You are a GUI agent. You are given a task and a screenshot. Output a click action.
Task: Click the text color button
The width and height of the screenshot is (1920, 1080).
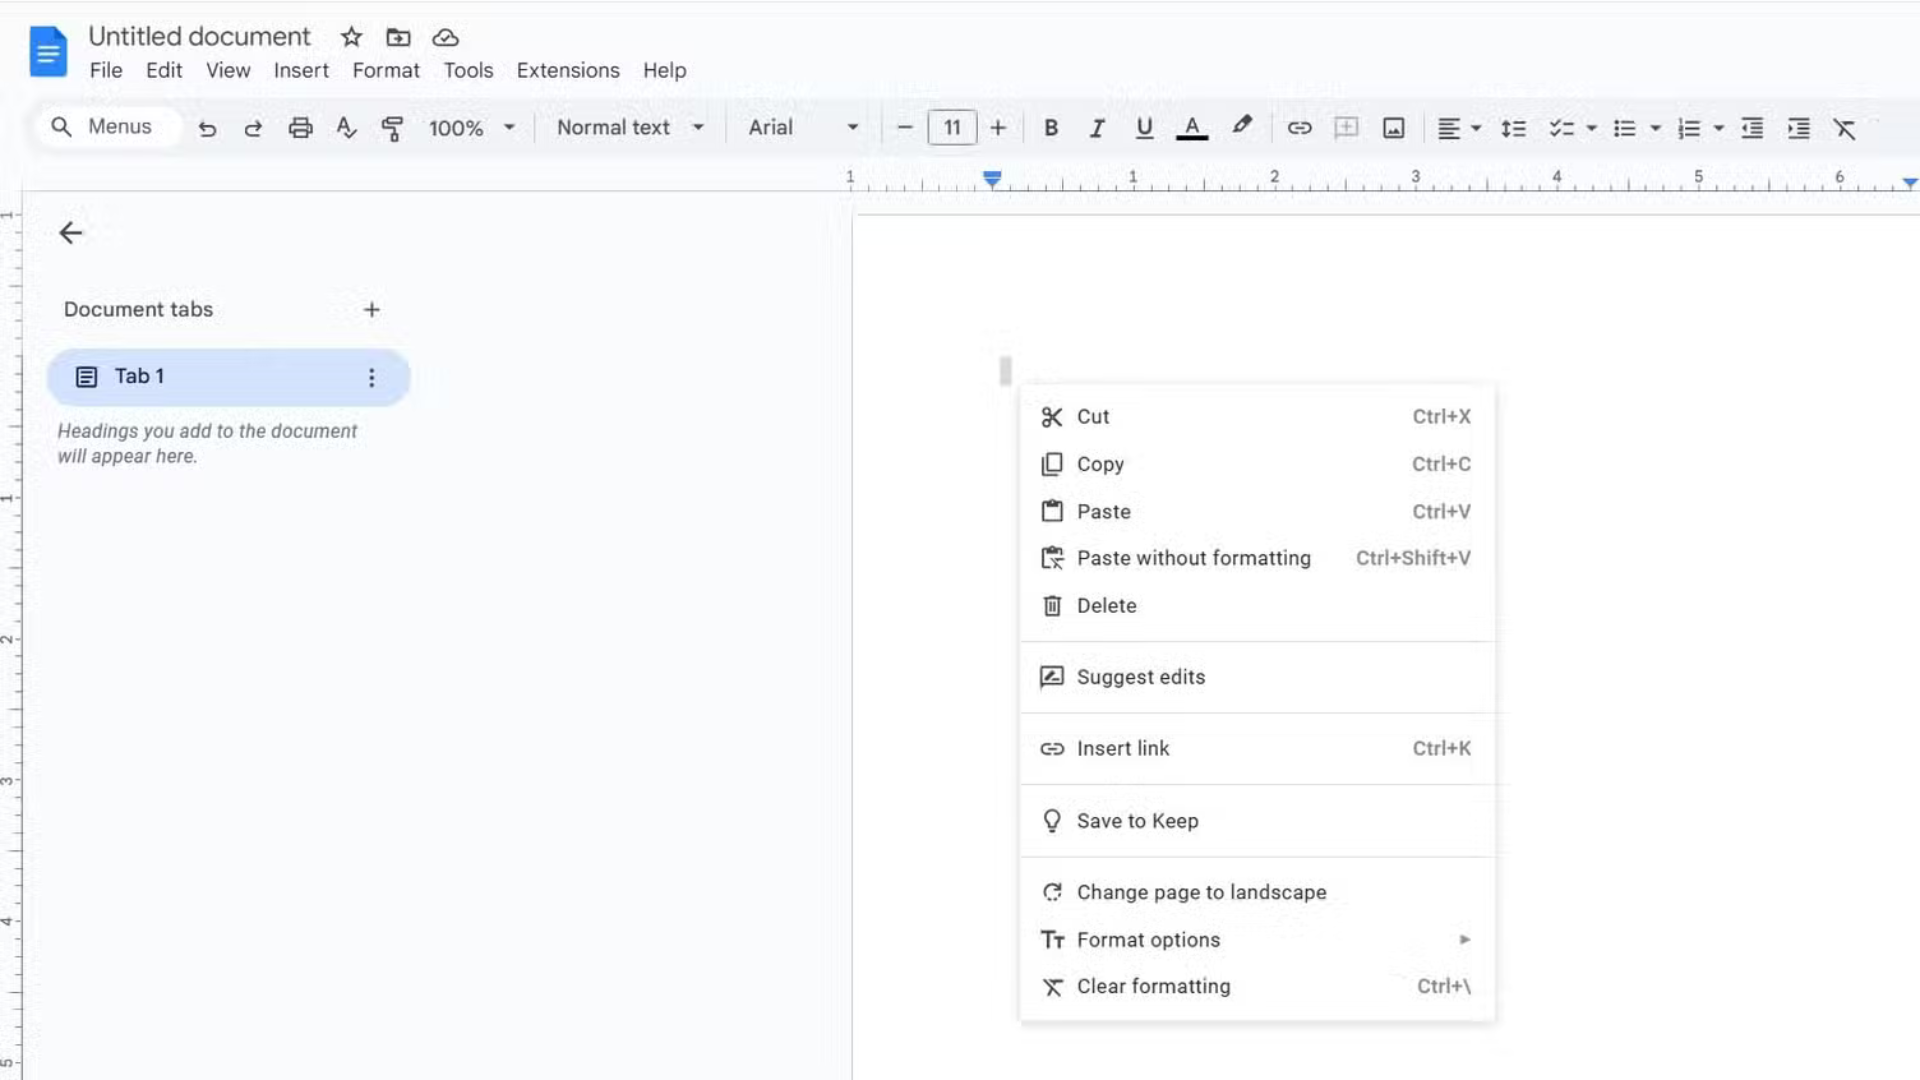click(1191, 128)
